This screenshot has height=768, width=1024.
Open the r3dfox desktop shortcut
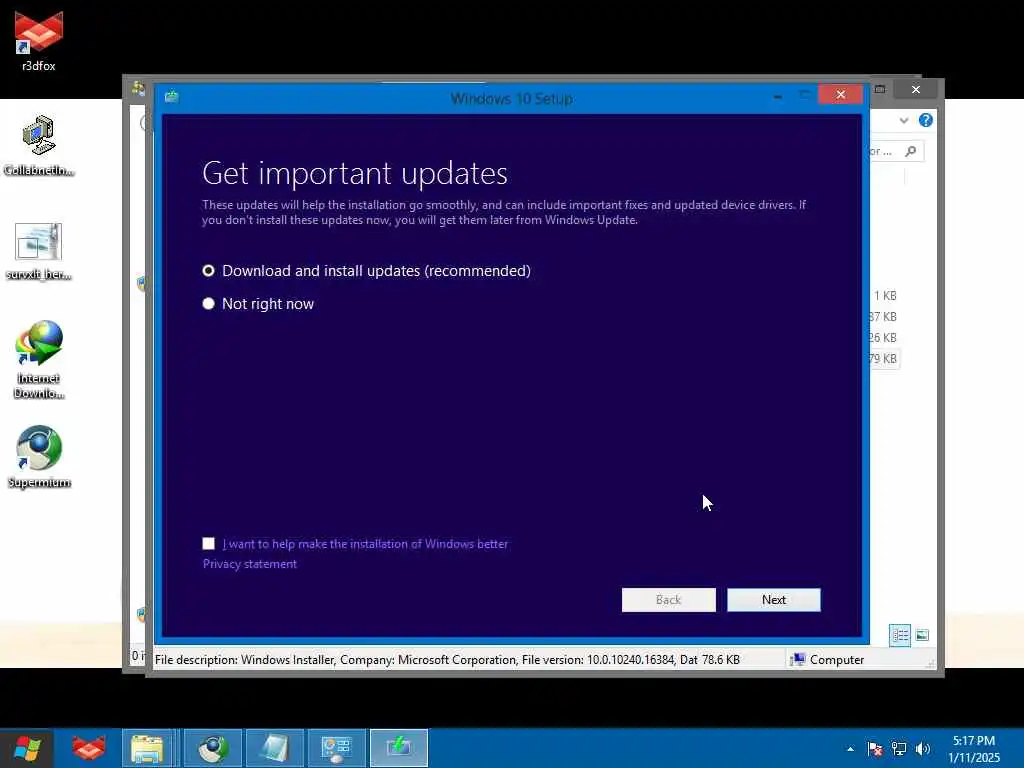(39, 40)
